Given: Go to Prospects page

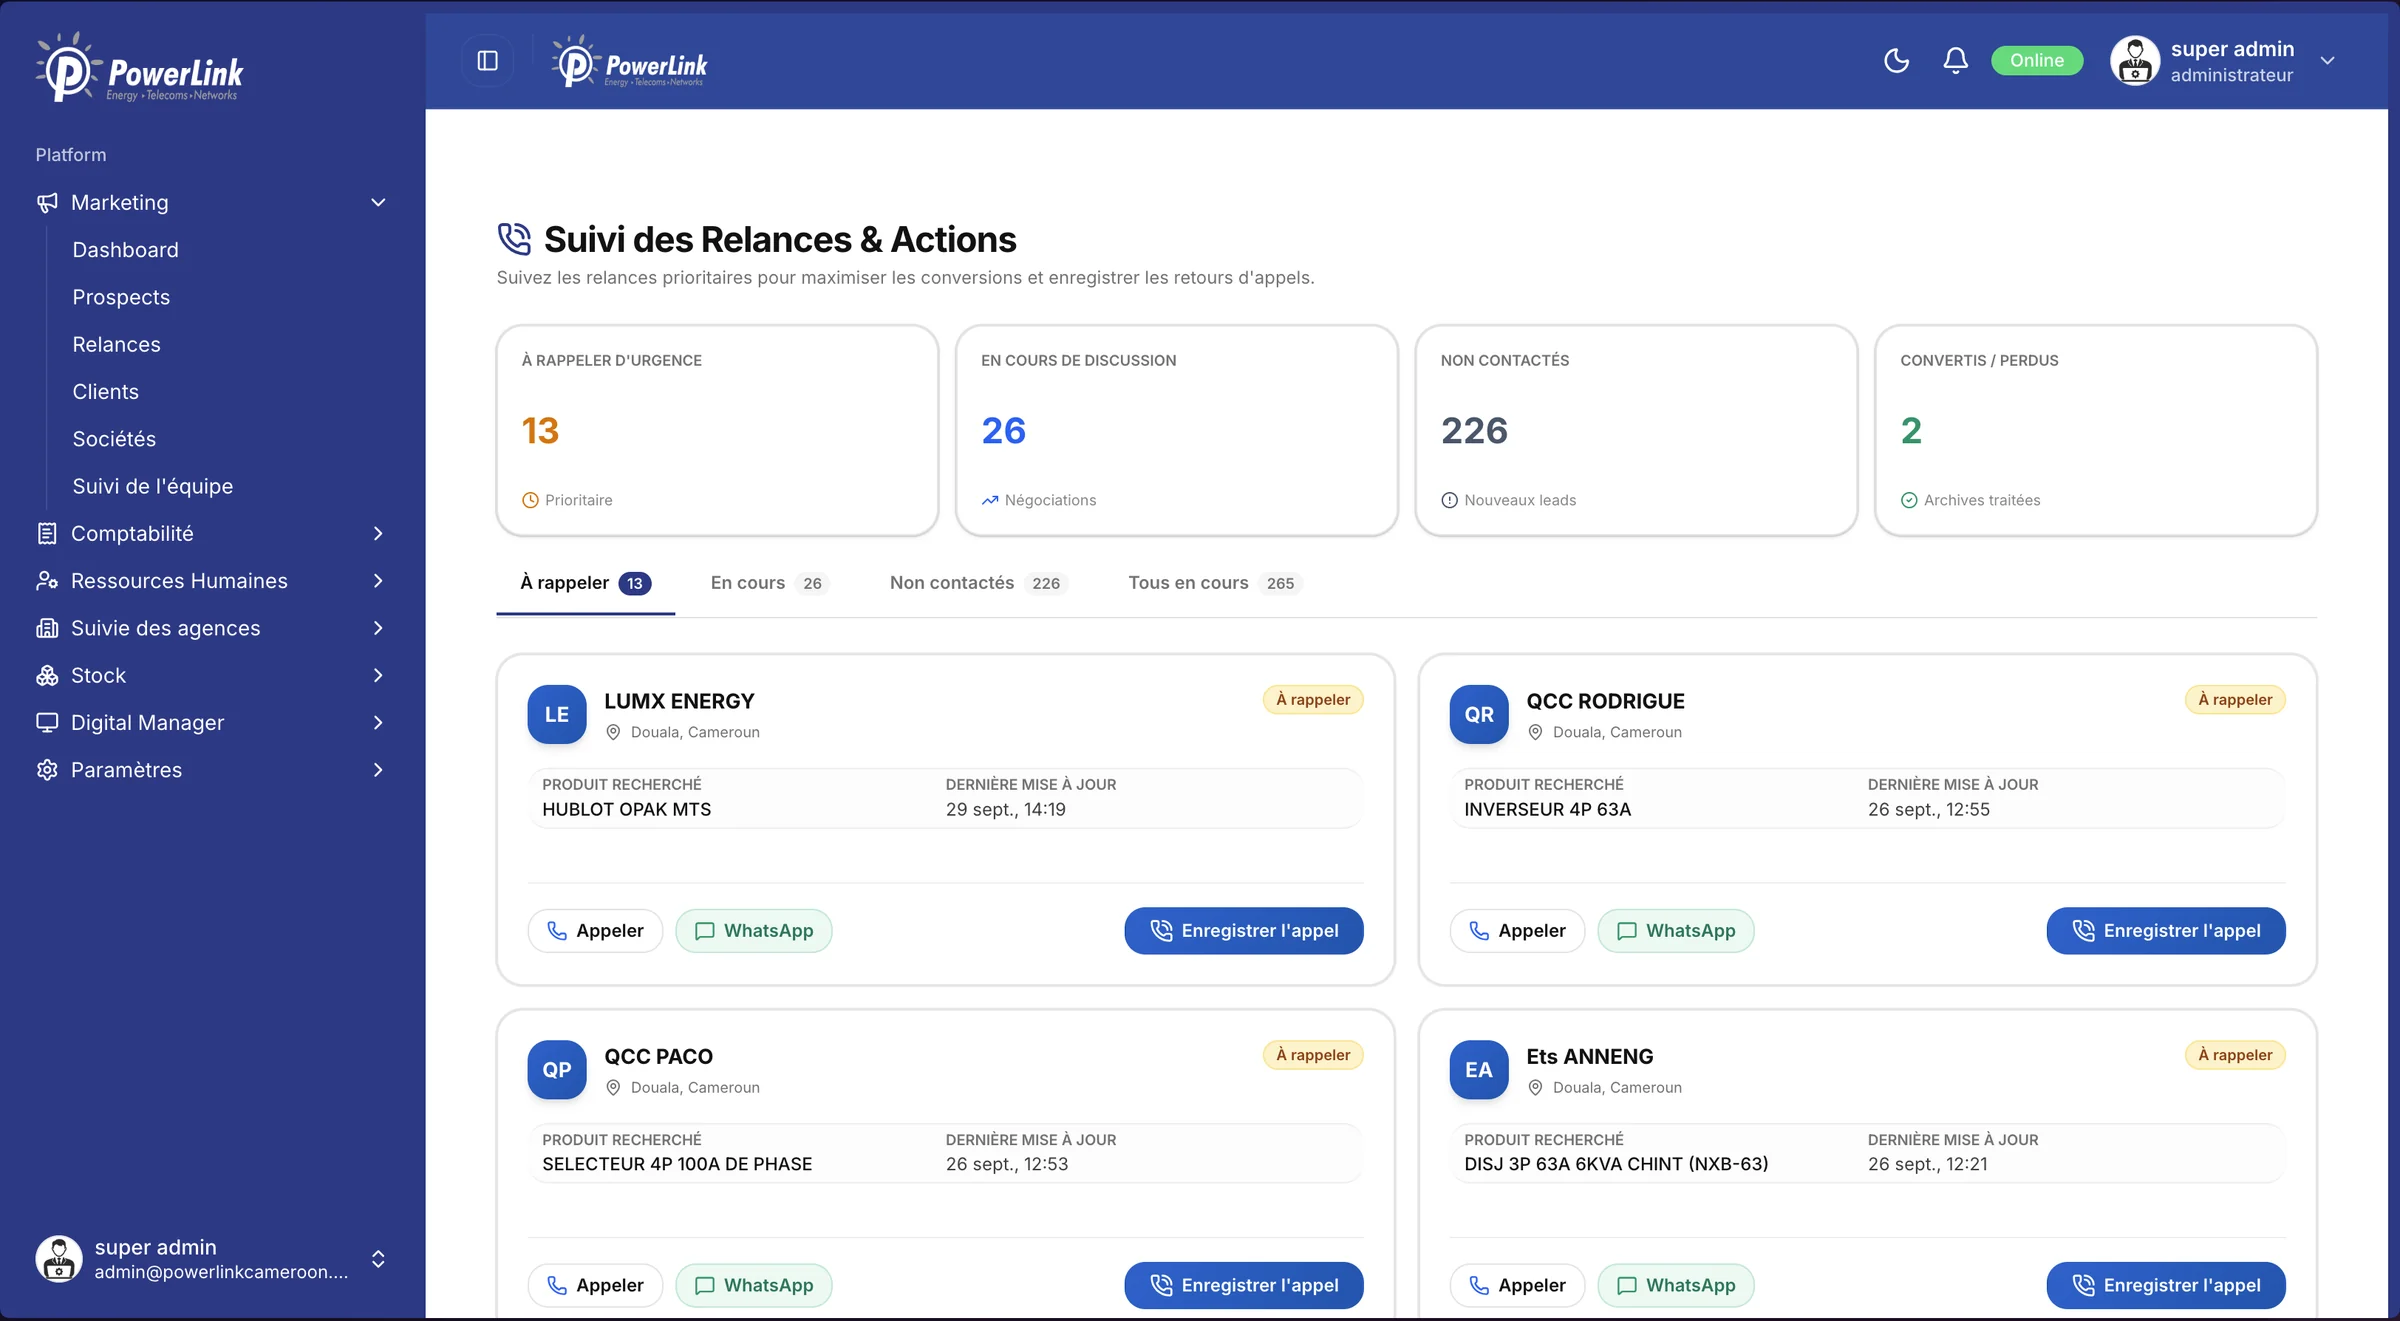Looking at the screenshot, I should [x=121, y=297].
